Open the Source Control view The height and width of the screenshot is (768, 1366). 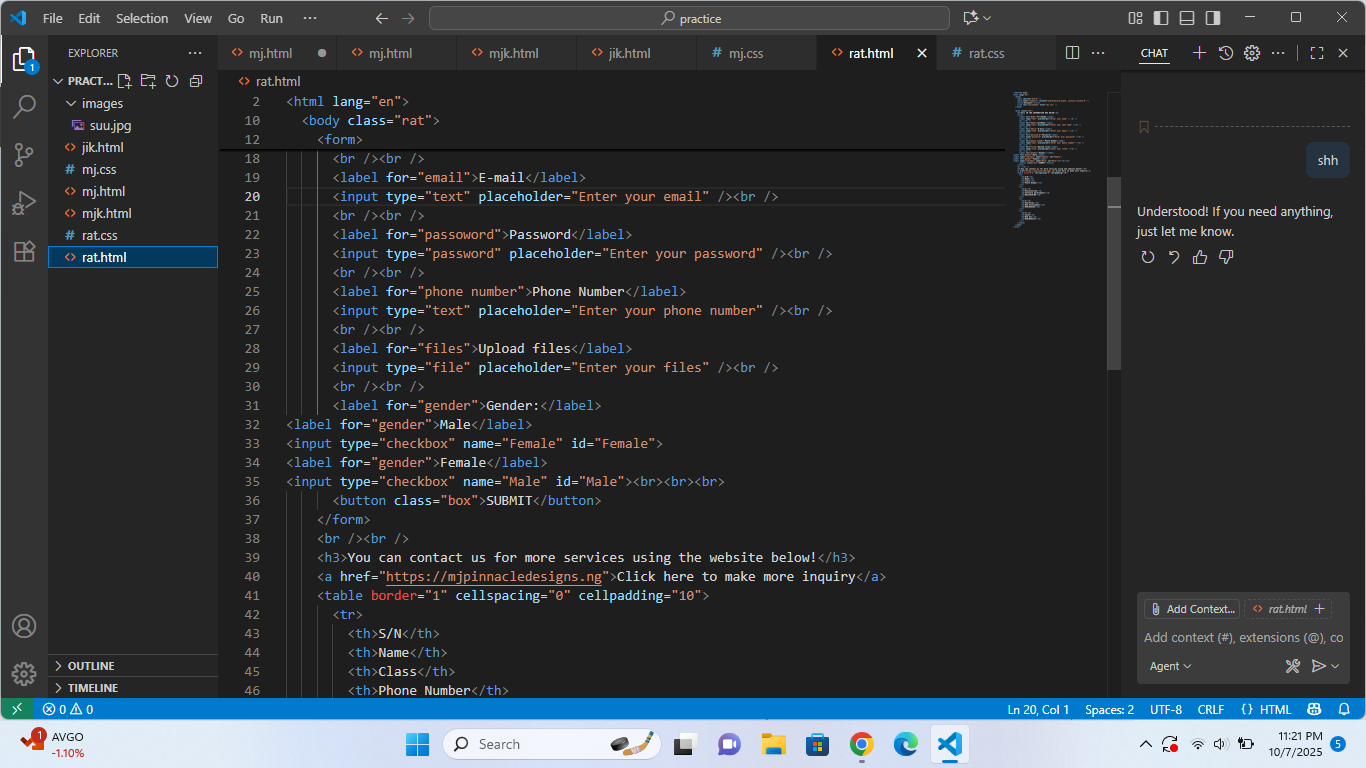point(24,154)
